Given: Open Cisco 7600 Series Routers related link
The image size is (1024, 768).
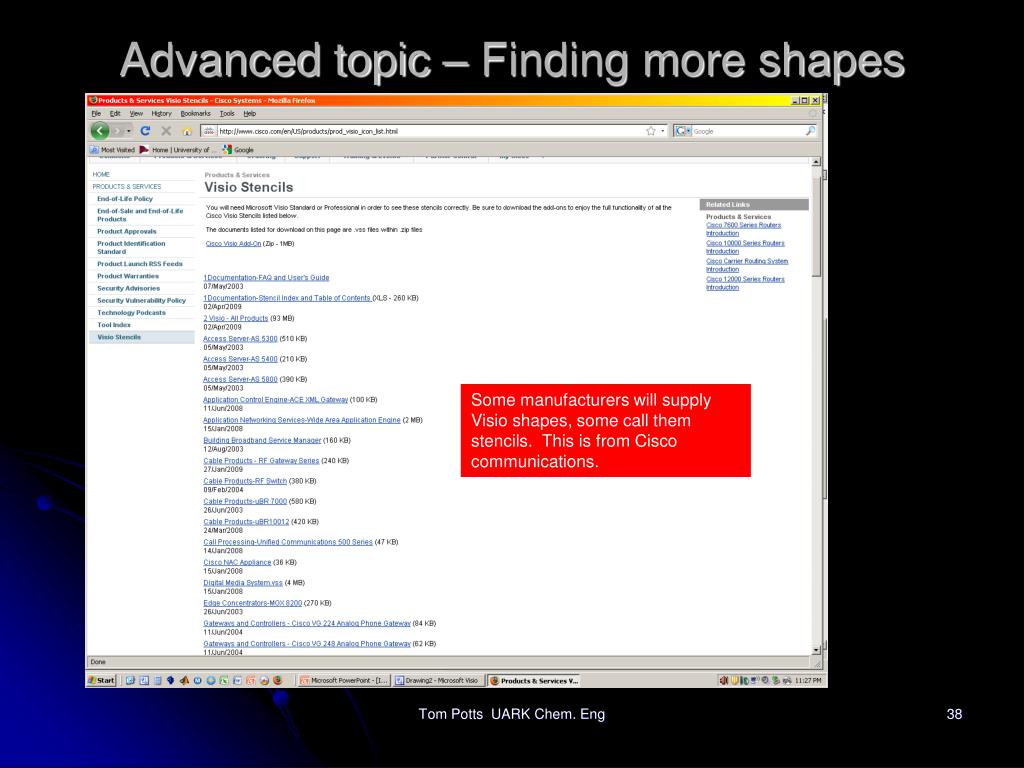Looking at the screenshot, I should [x=743, y=229].
